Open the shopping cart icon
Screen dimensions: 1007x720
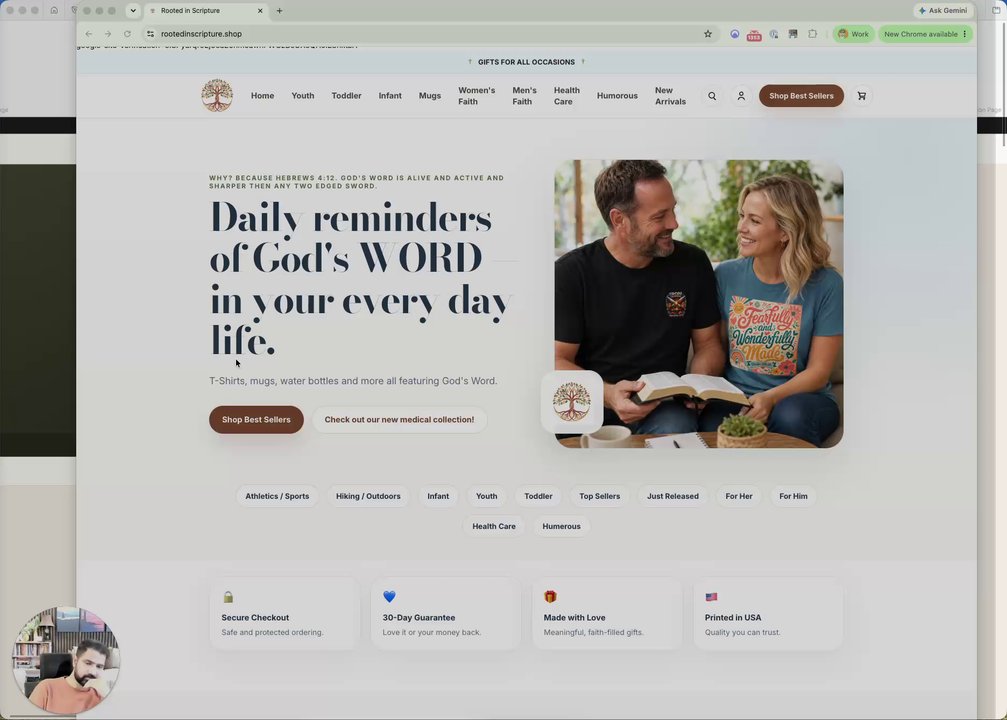coord(861,96)
